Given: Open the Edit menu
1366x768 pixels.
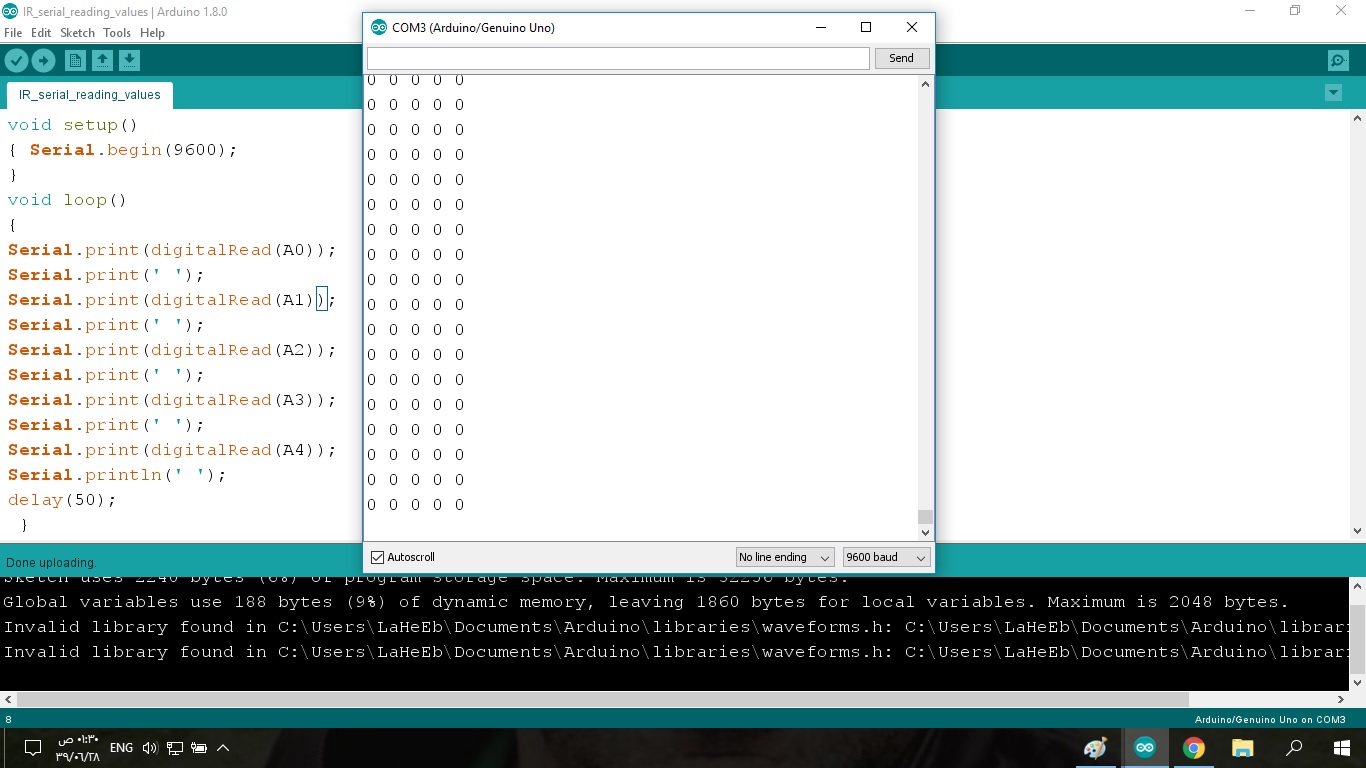Looking at the screenshot, I should click(x=41, y=33).
